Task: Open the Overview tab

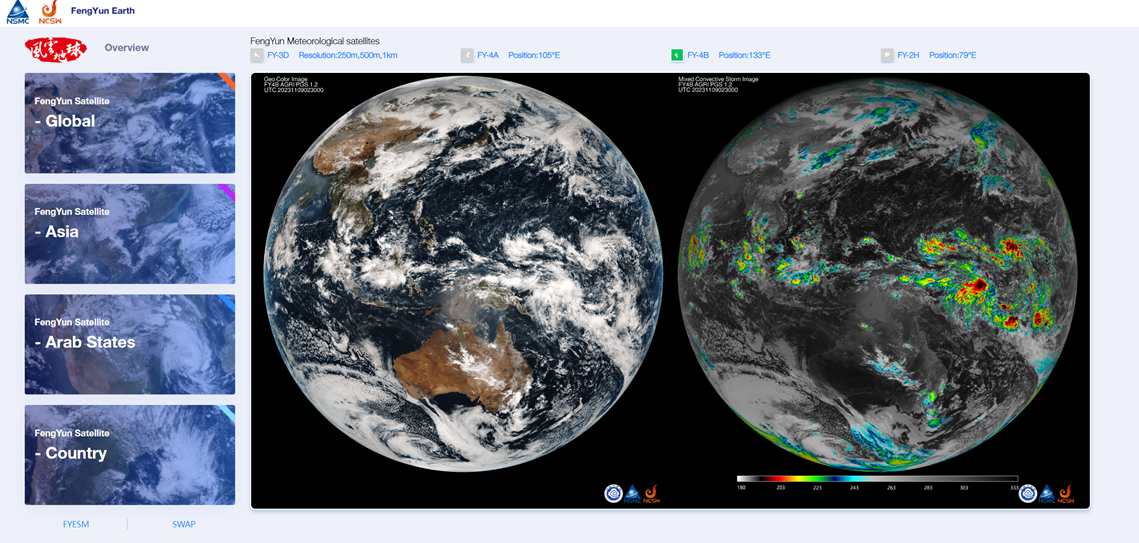Action: point(127,48)
